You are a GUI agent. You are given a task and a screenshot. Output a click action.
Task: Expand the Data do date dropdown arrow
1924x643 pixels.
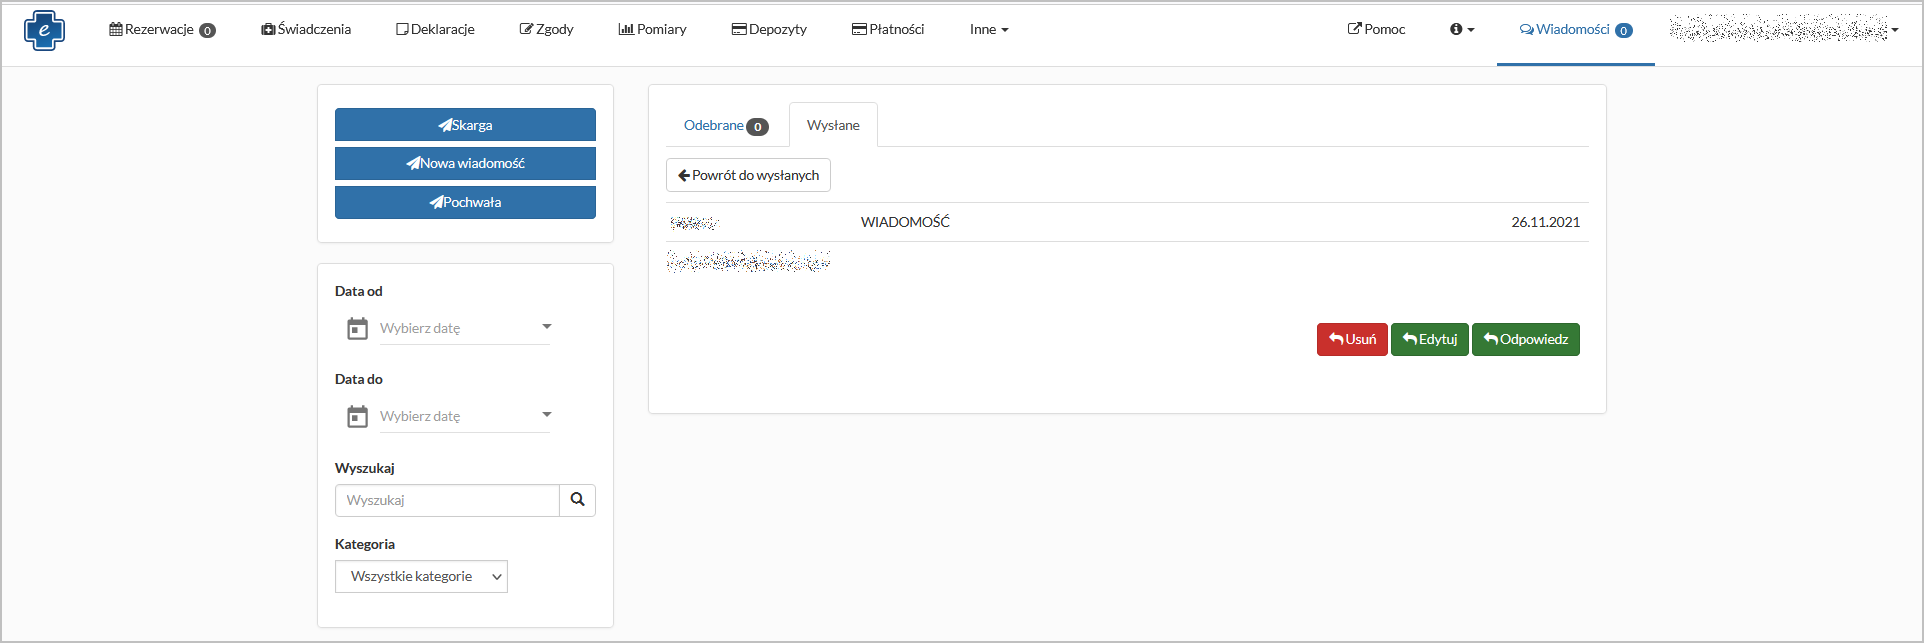click(x=547, y=415)
